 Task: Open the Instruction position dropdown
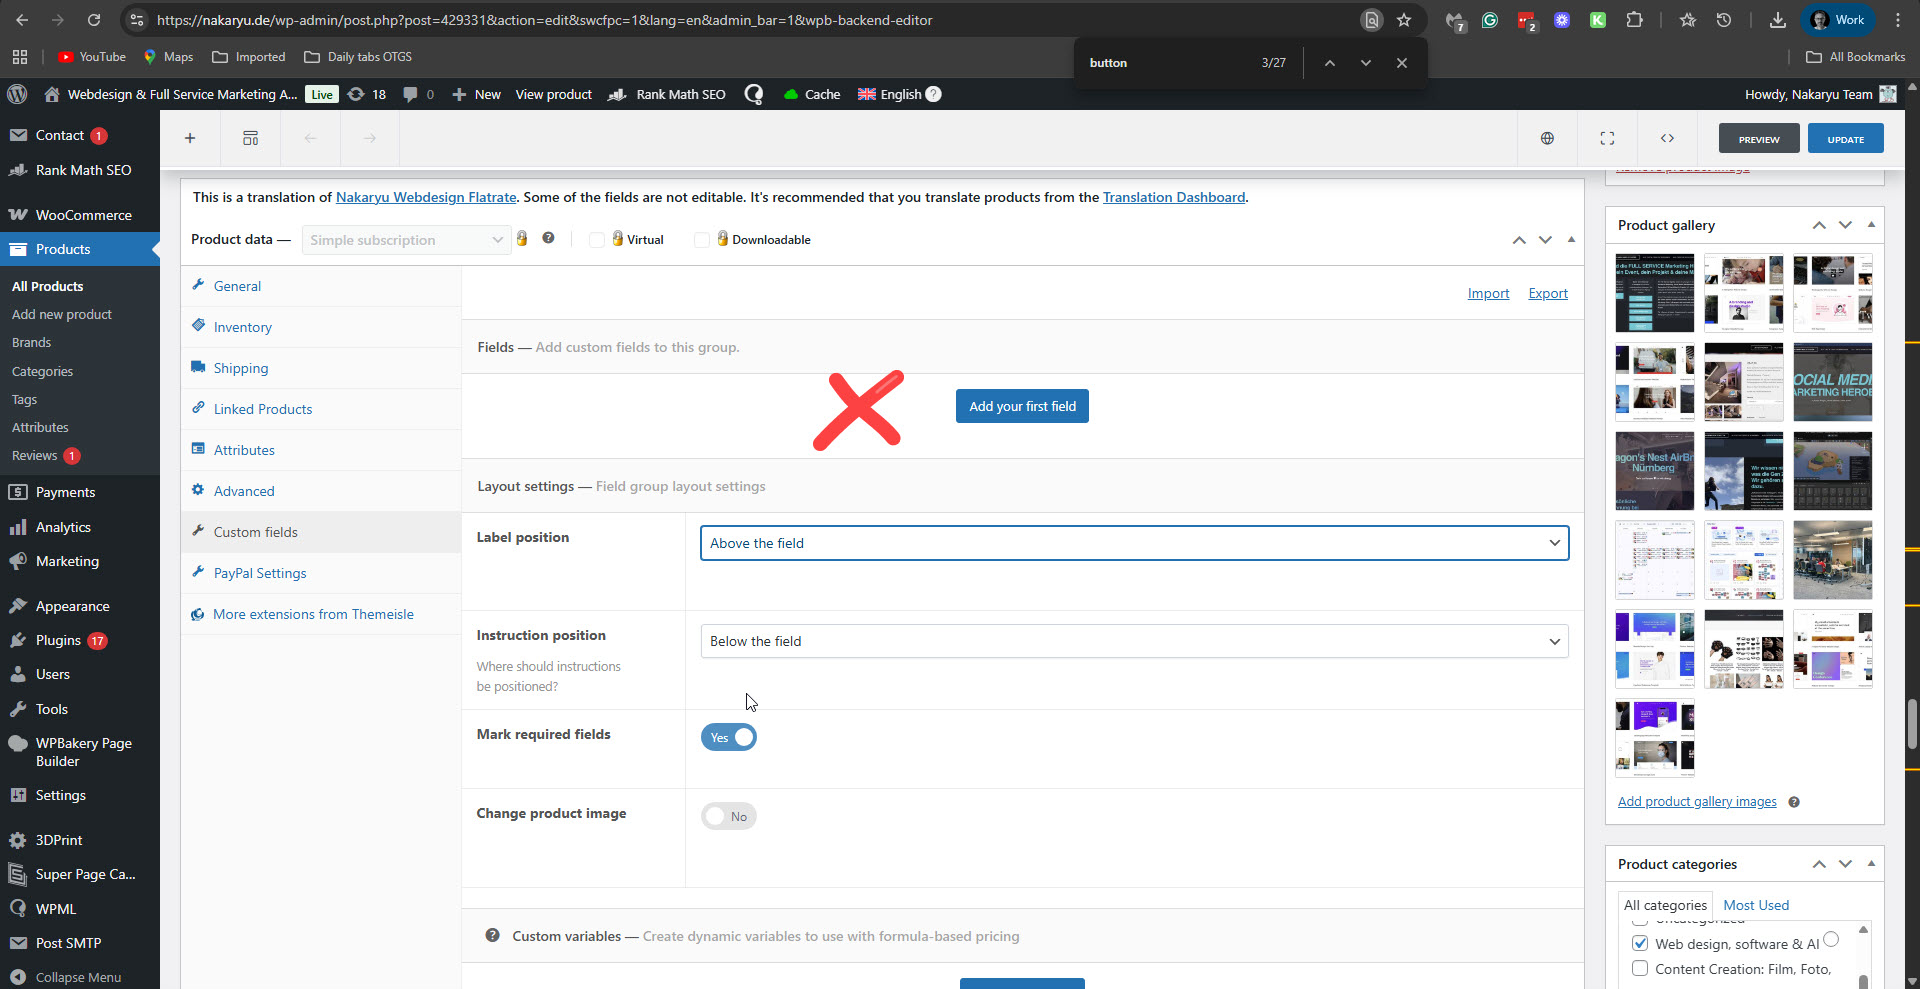[x=1134, y=641]
